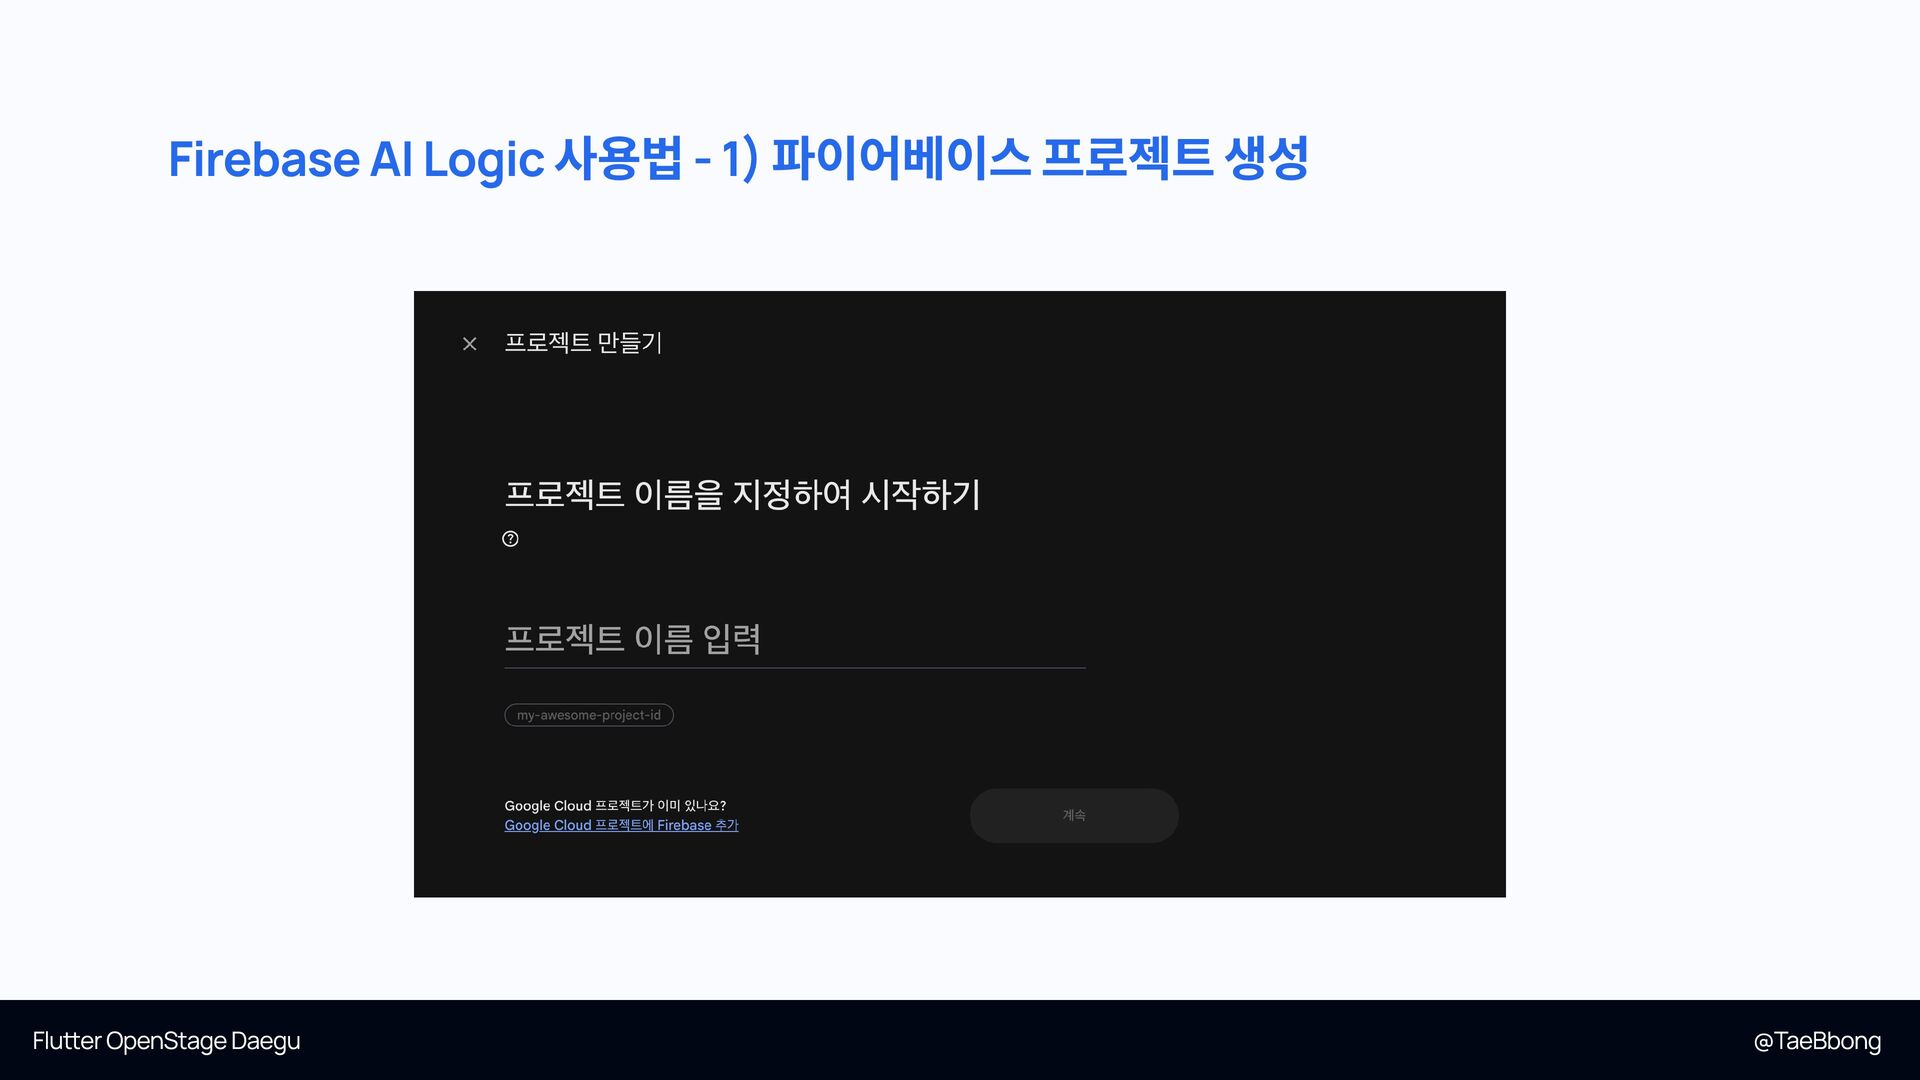This screenshot has height=1080, width=1920.
Task: Click 'Daegu' in the footer label
Action: pos(265,1041)
